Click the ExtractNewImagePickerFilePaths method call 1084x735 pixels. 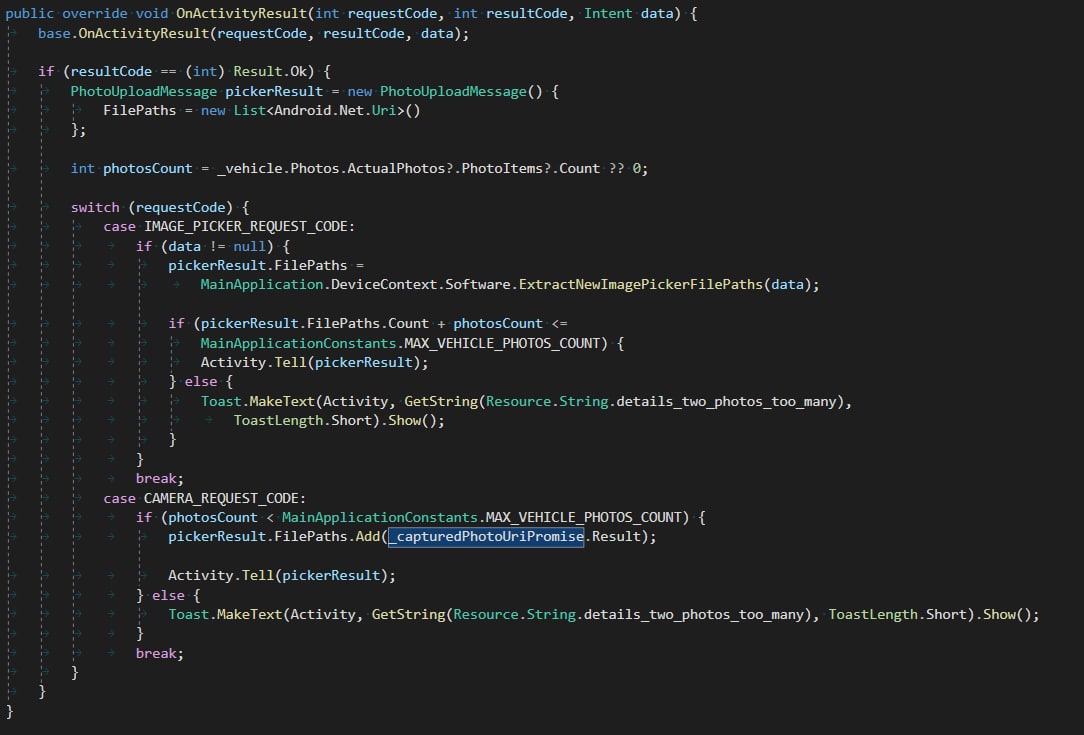click(640, 285)
